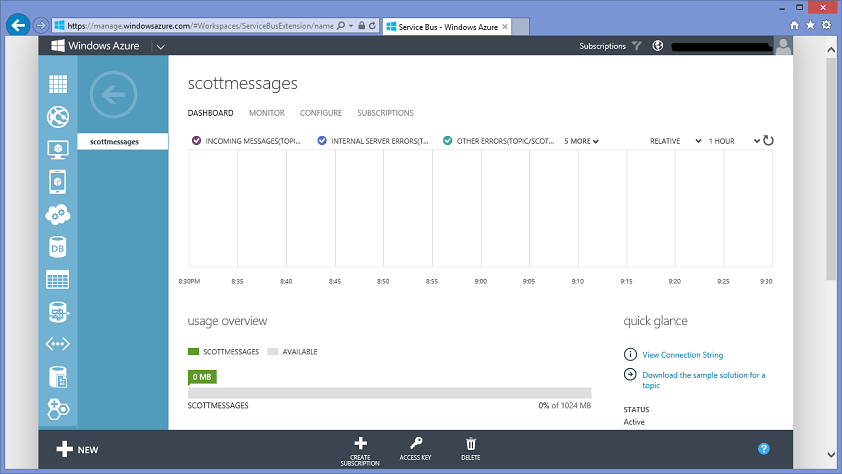This screenshot has height=474, width=842.
Task: Switch to the CONFIGURE tab
Action: click(321, 113)
